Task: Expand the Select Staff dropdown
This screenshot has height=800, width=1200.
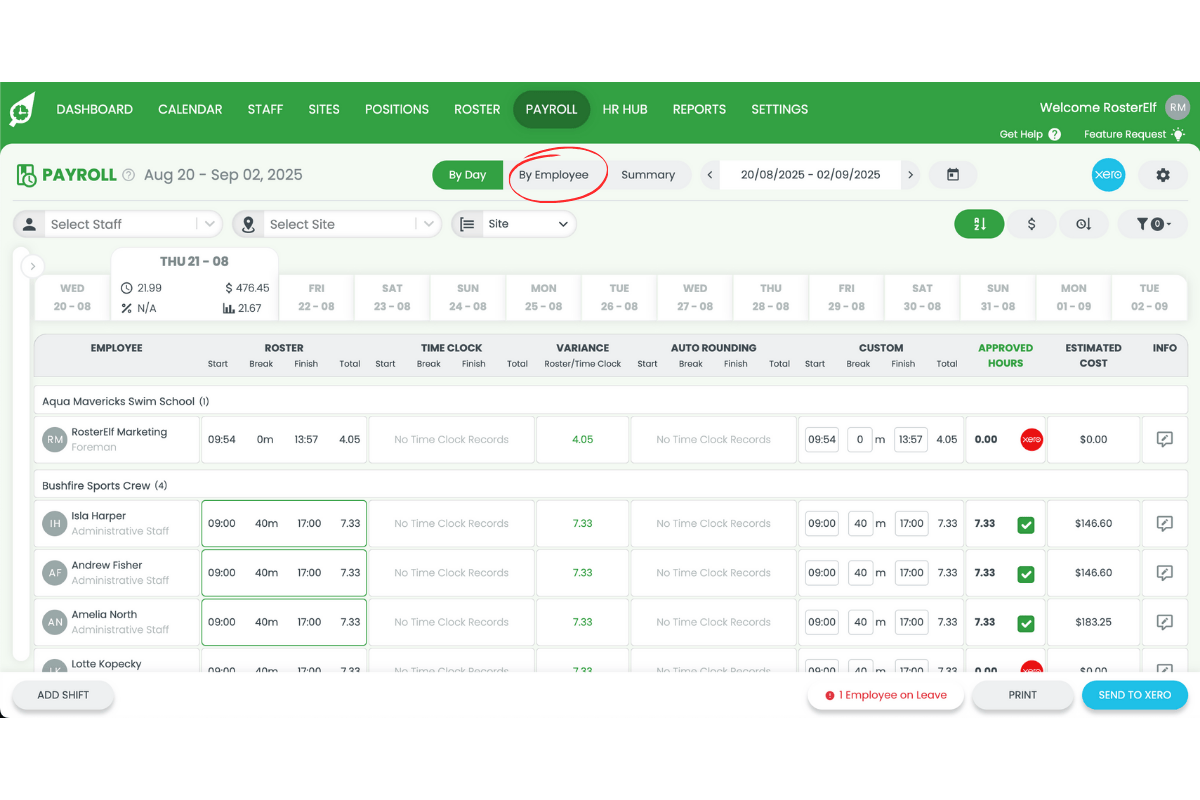Action: [x=209, y=224]
